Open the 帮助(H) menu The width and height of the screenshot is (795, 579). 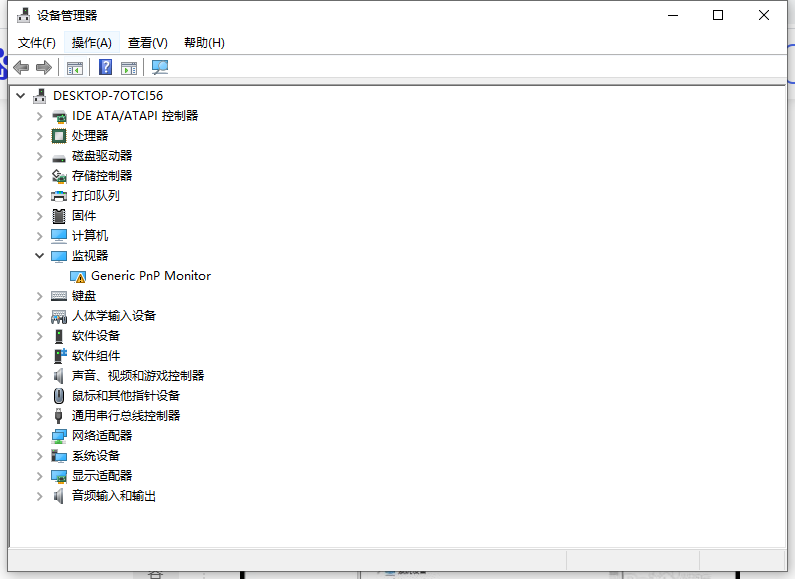tap(204, 43)
